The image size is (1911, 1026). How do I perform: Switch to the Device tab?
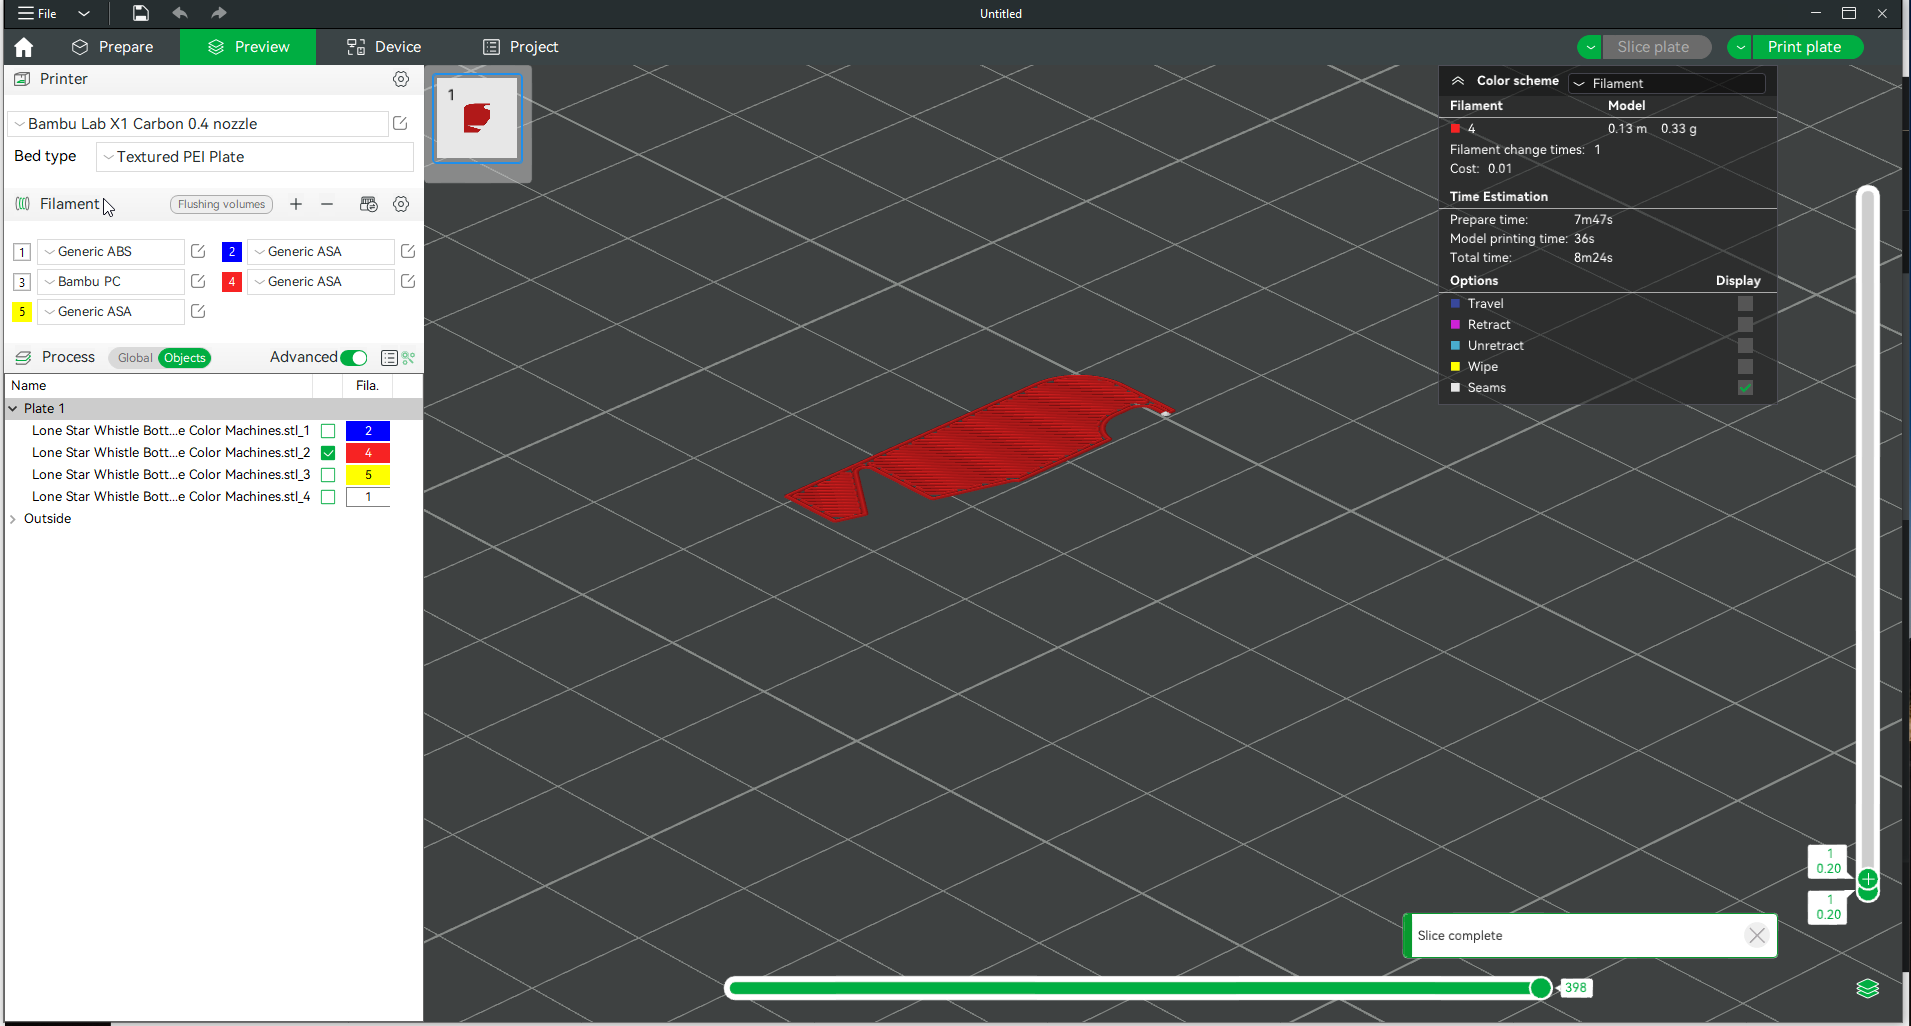[x=384, y=47]
